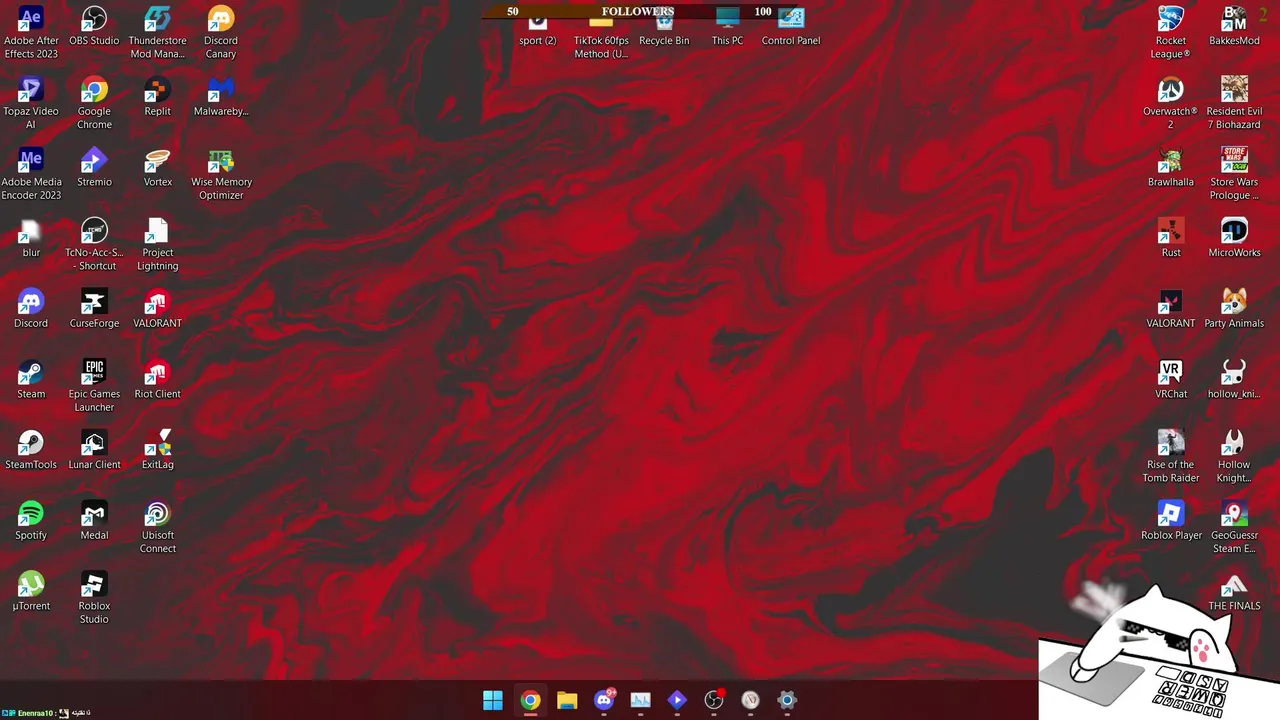Select the Spotify desktop shortcut
This screenshot has height=720, width=1280.
pos(31,520)
